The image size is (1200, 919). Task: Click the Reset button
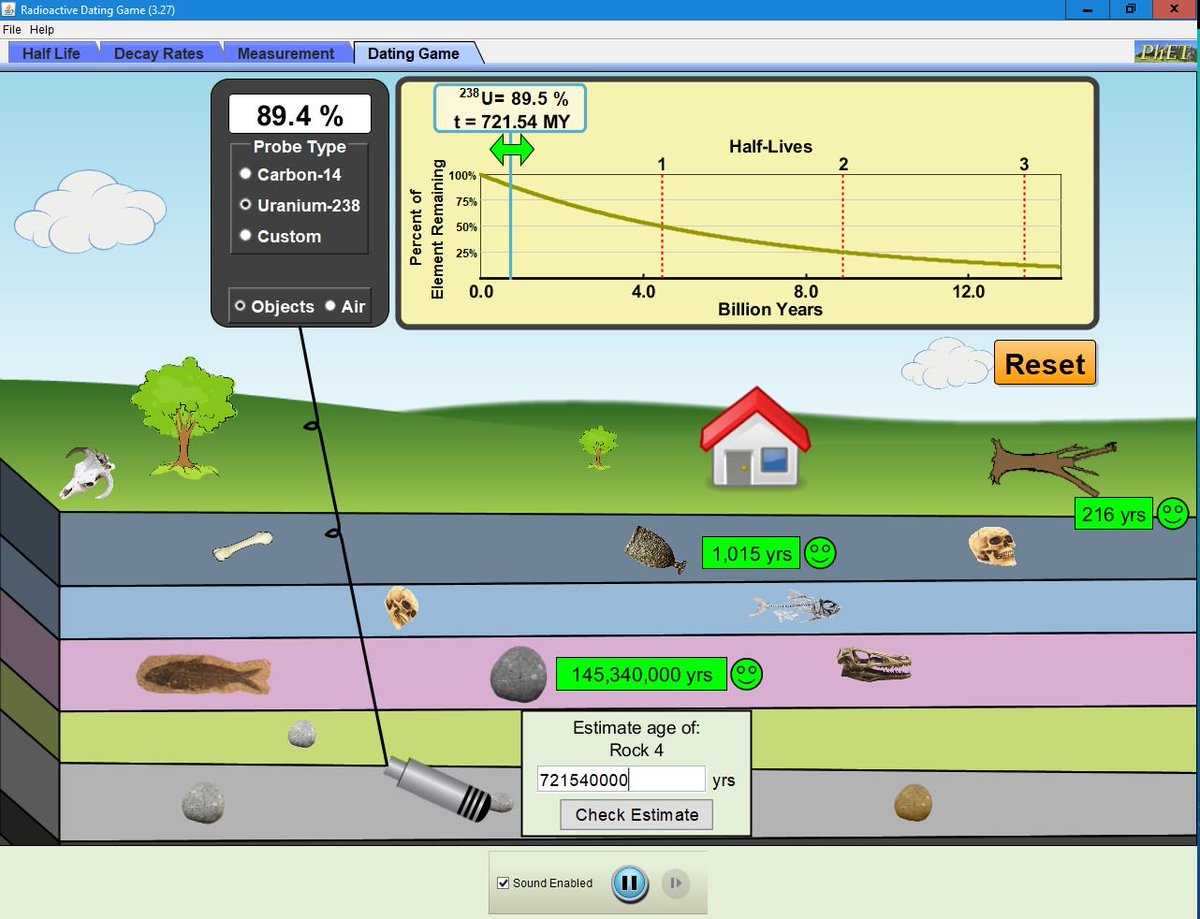pyautogui.click(x=1045, y=364)
